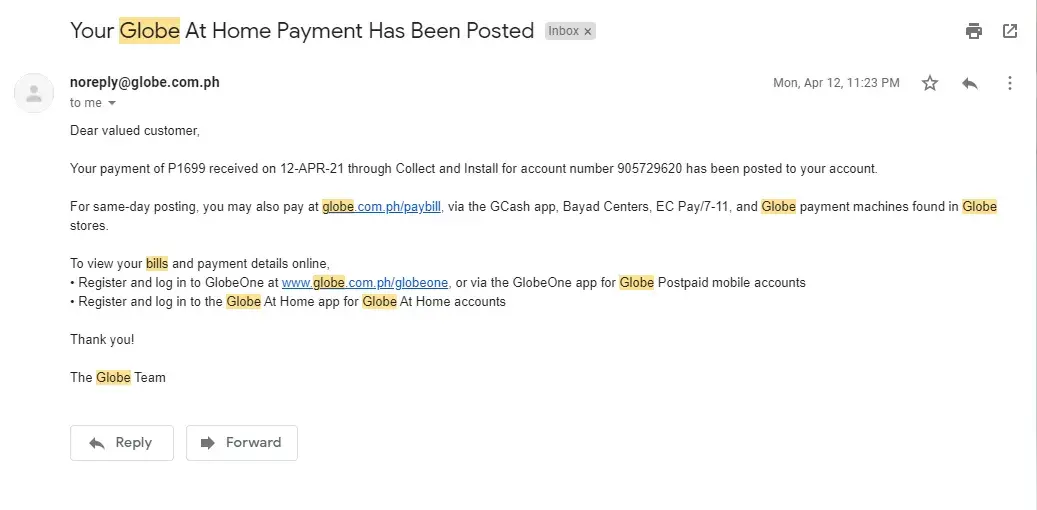This screenshot has width=1037, height=510.
Task: Click "The Globe Team" signature line
Action: click(x=118, y=378)
